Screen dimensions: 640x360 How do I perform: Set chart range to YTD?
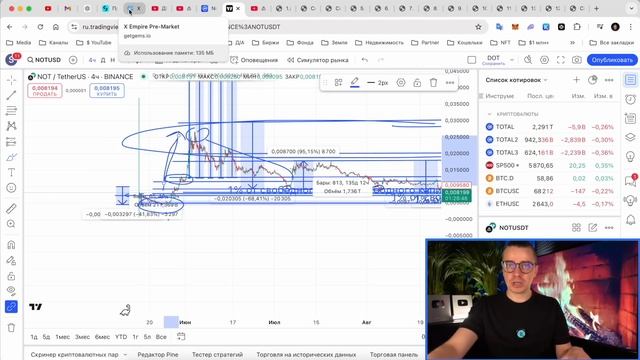pos(121,337)
